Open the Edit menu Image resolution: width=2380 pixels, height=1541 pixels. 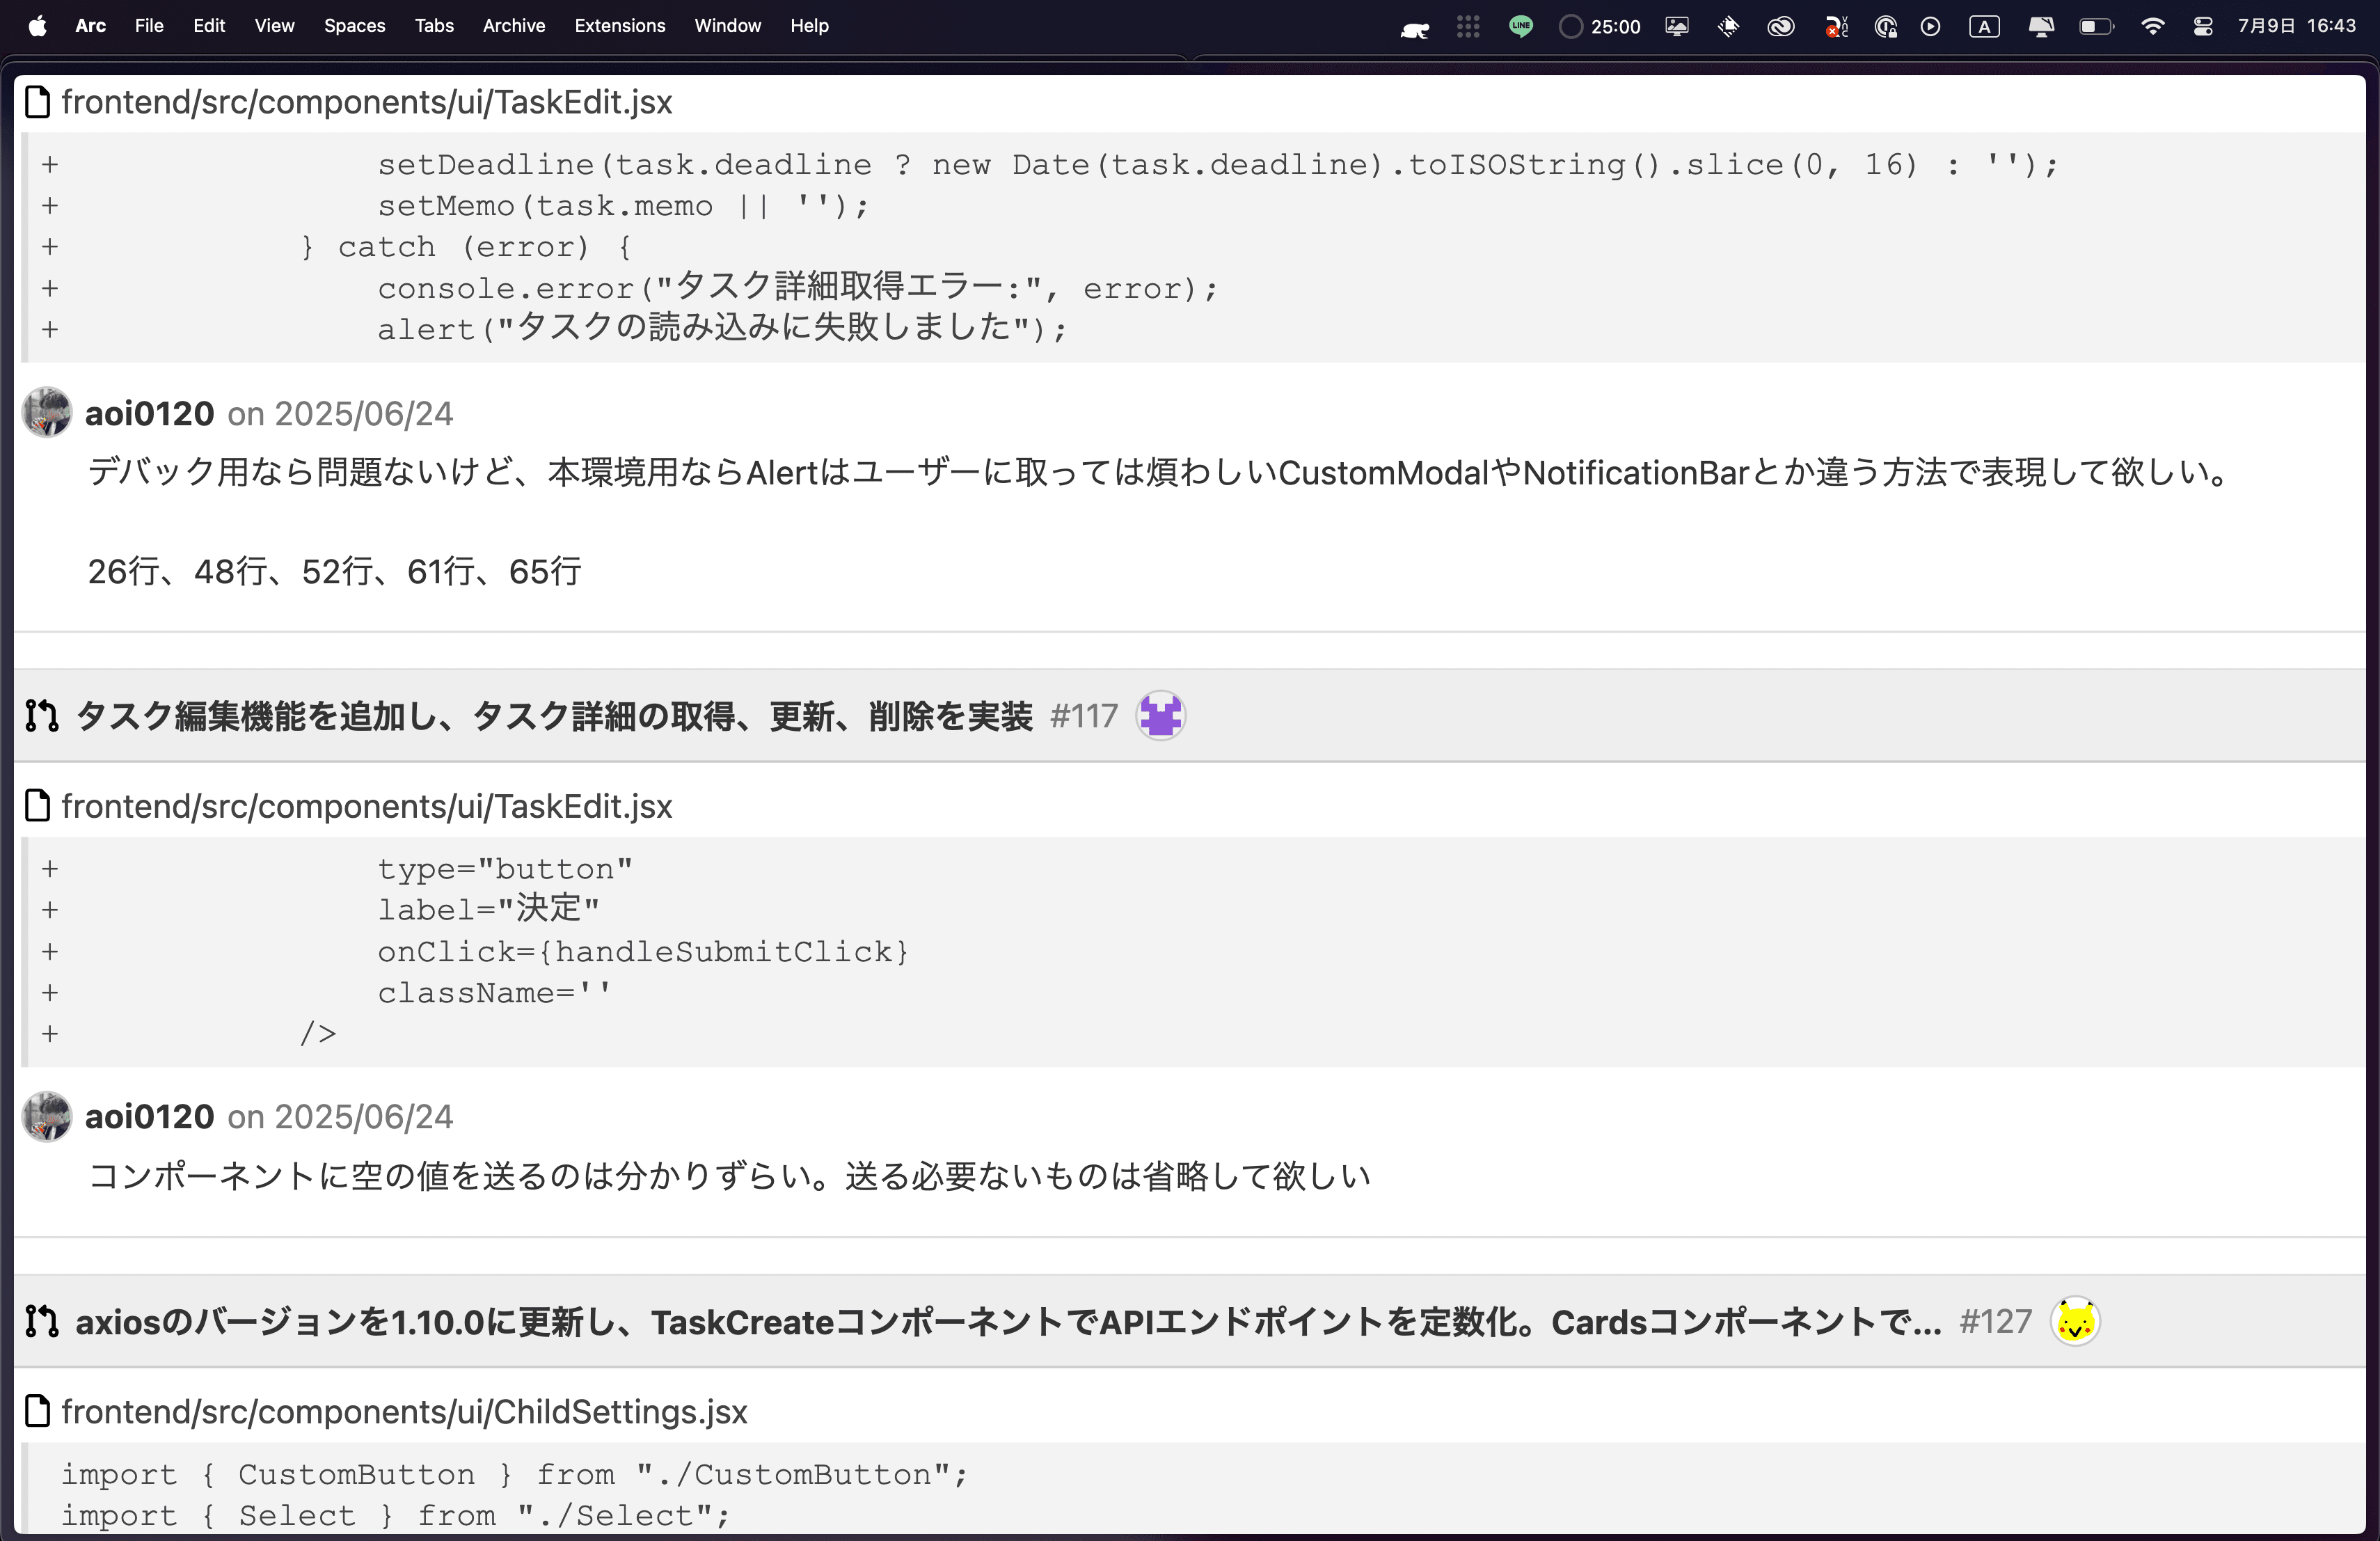[x=209, y=26]
